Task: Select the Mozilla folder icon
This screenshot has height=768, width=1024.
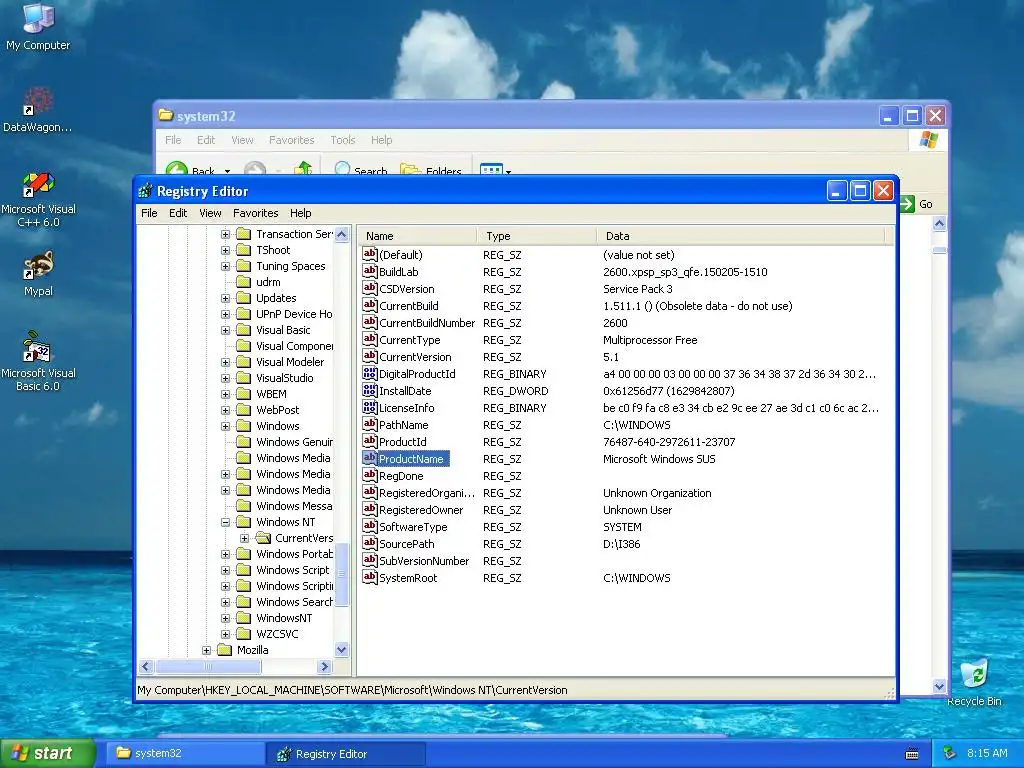Action: (225, 650)
